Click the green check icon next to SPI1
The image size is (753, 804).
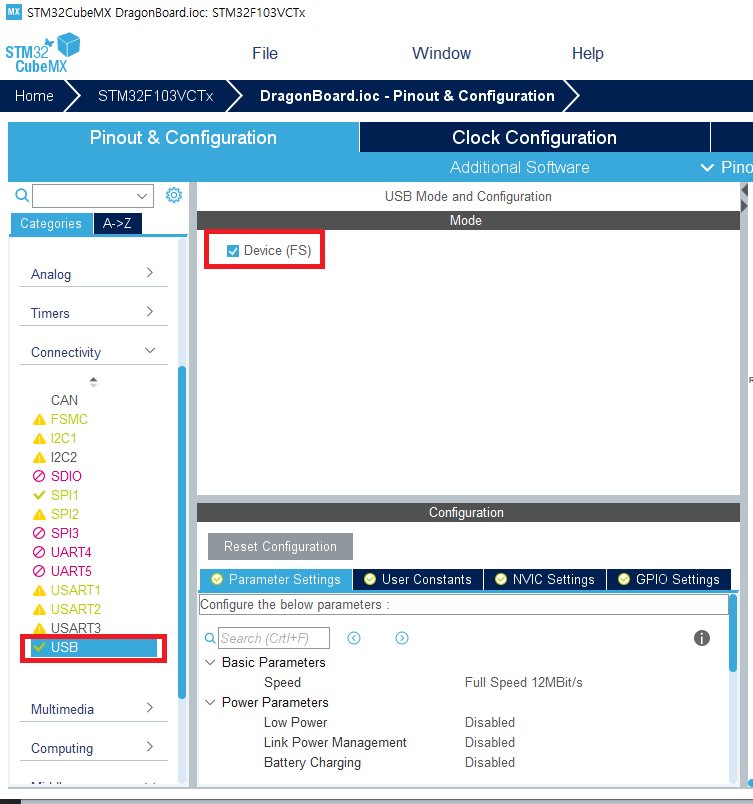[x=39, y=495]
